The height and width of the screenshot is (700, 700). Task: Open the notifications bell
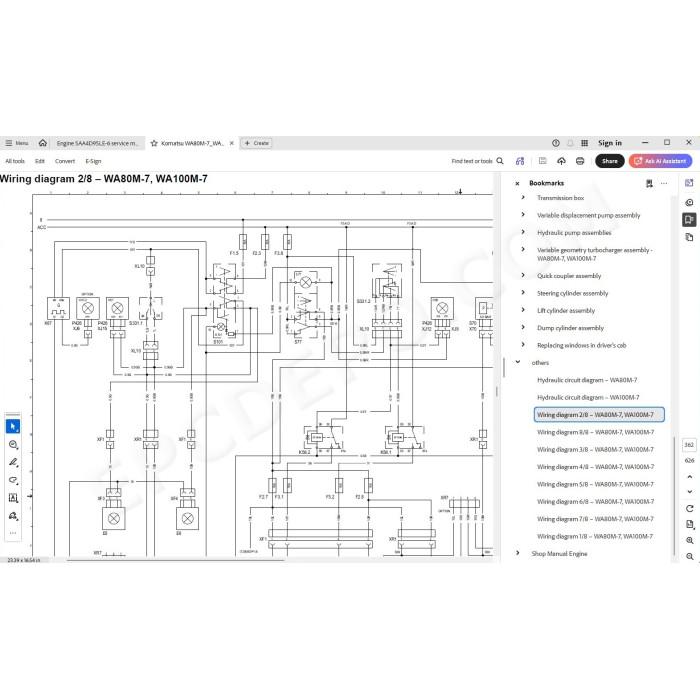[570, 143]
